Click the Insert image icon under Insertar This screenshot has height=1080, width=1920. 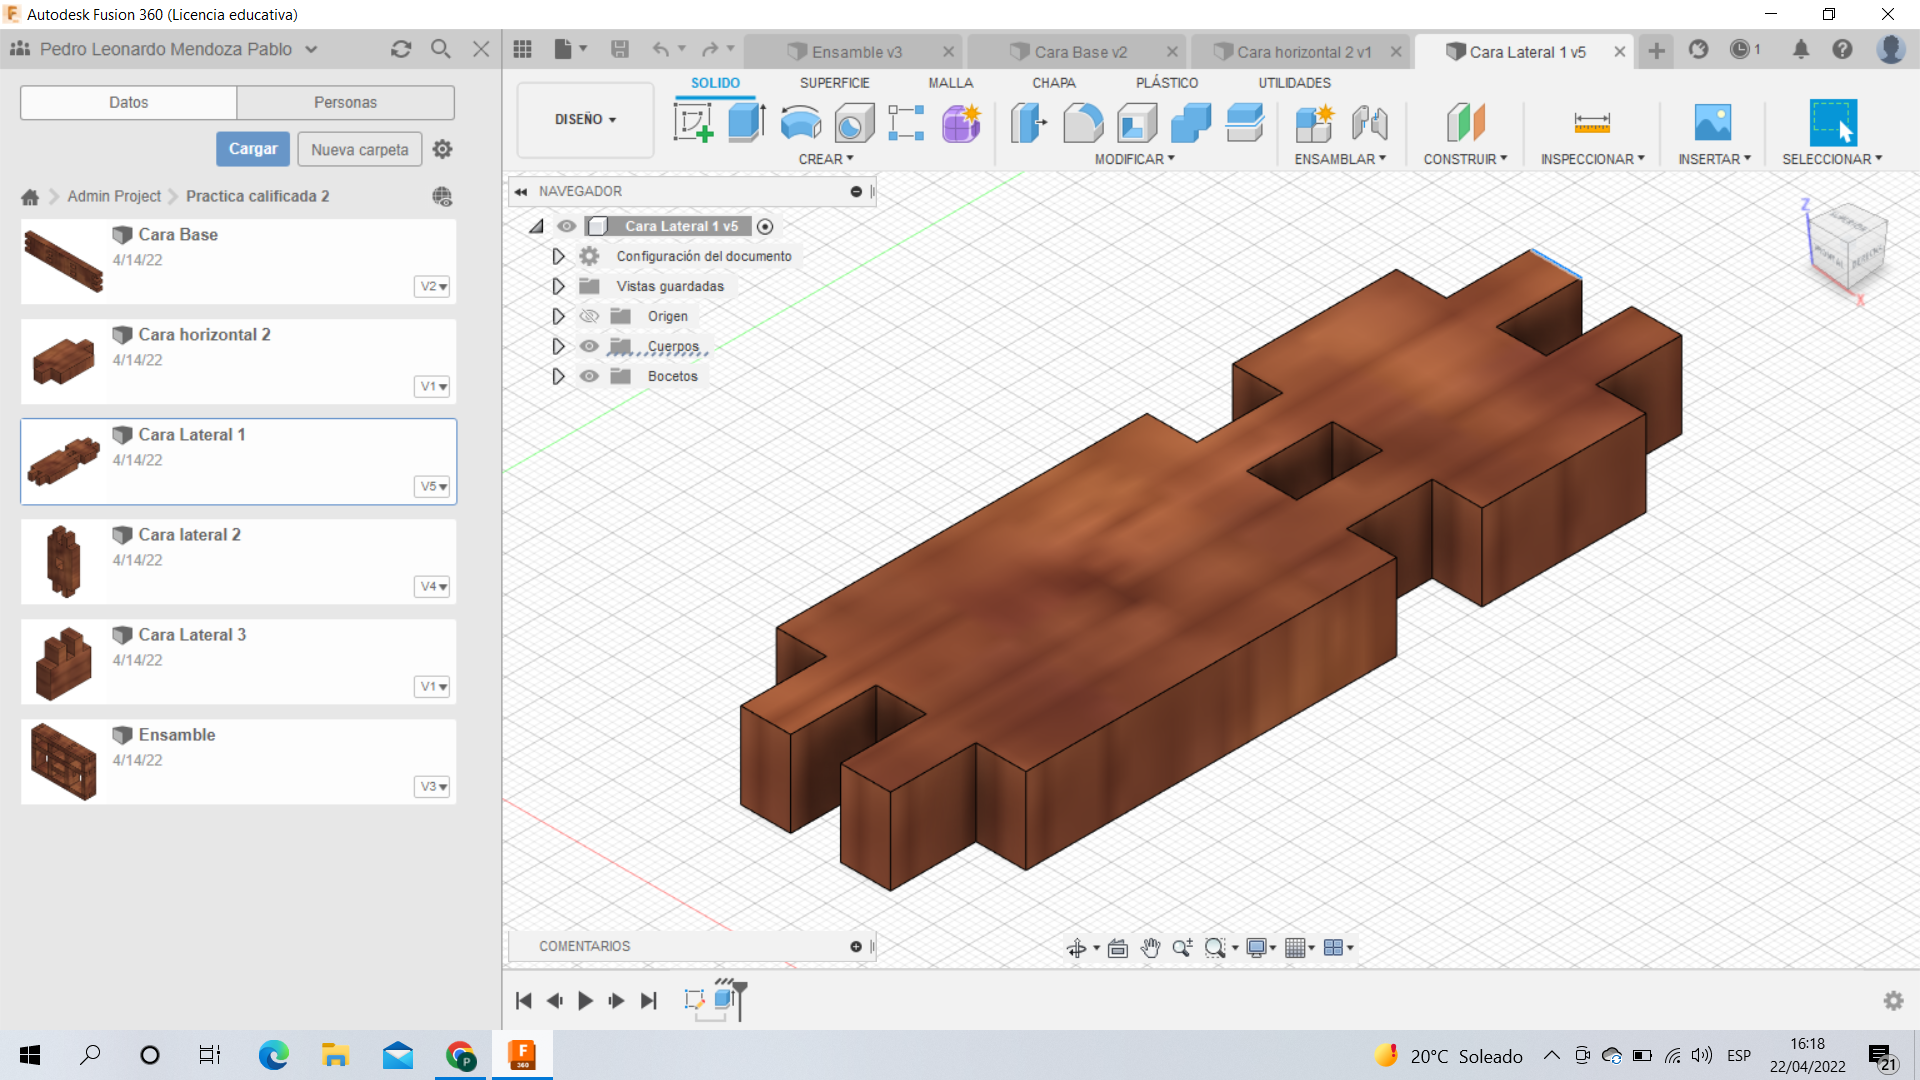[1712, 123]
